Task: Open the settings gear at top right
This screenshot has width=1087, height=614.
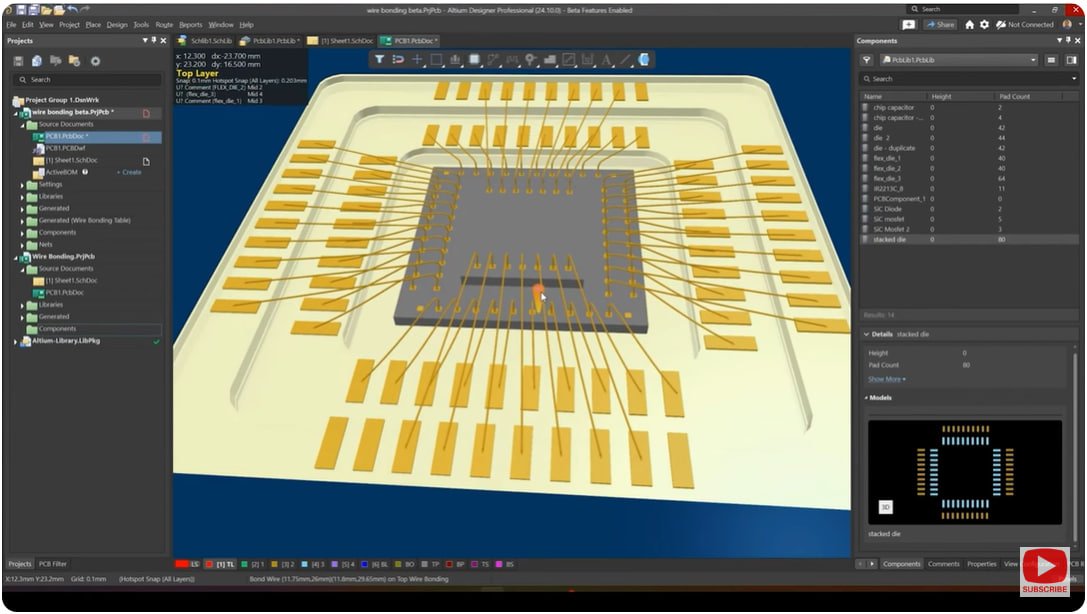Action: (x=984, y=24)
